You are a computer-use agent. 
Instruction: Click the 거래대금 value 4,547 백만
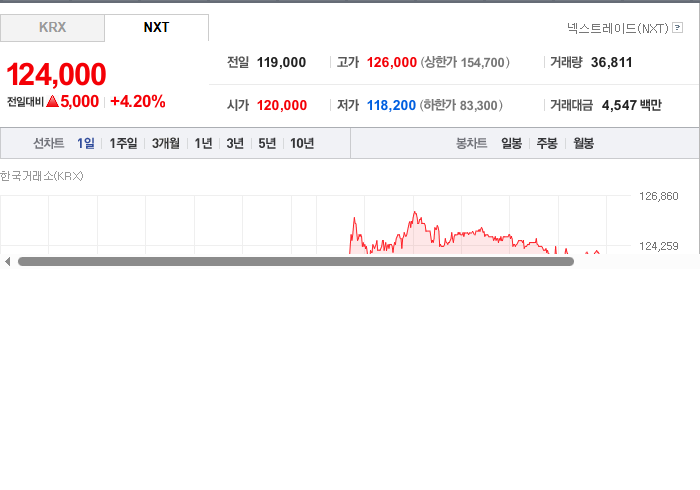coord(632,105)
